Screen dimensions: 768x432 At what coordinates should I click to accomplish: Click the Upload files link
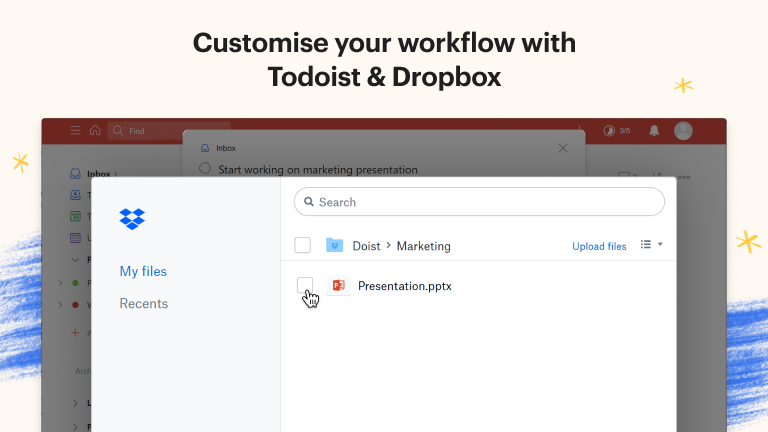pyautogui.click(x=599, y=246)
